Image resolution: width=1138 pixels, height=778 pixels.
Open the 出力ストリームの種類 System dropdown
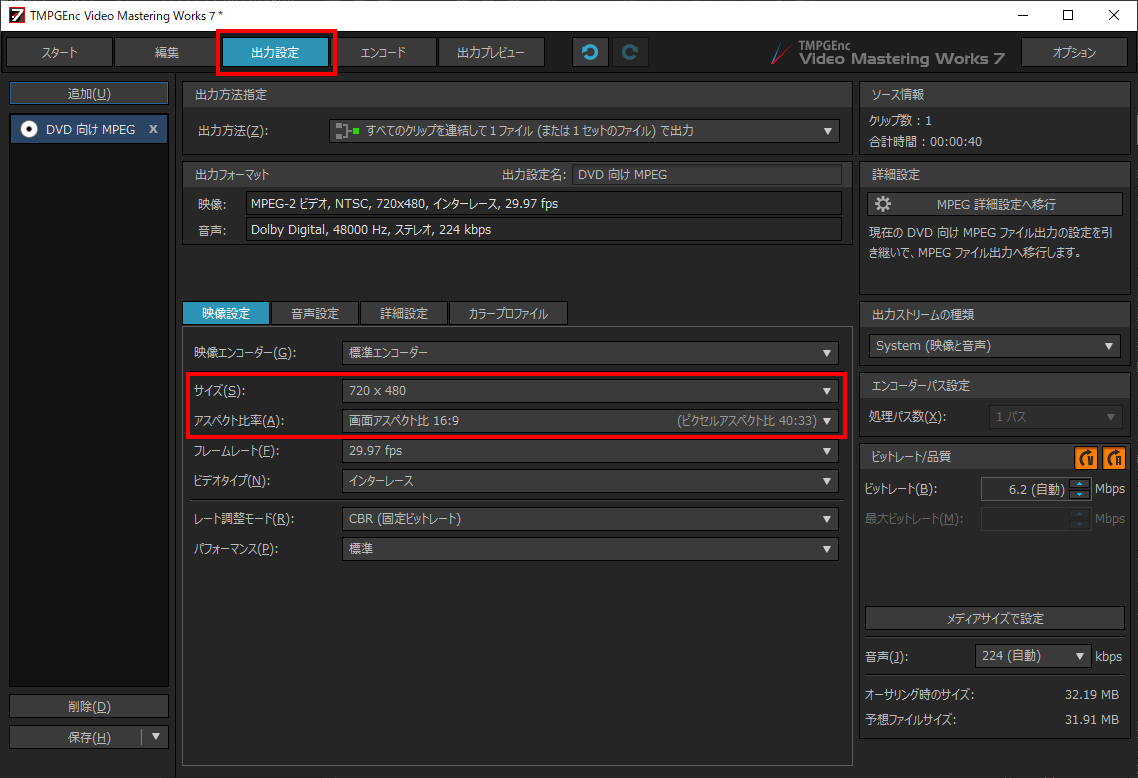(x=994, y=346)
